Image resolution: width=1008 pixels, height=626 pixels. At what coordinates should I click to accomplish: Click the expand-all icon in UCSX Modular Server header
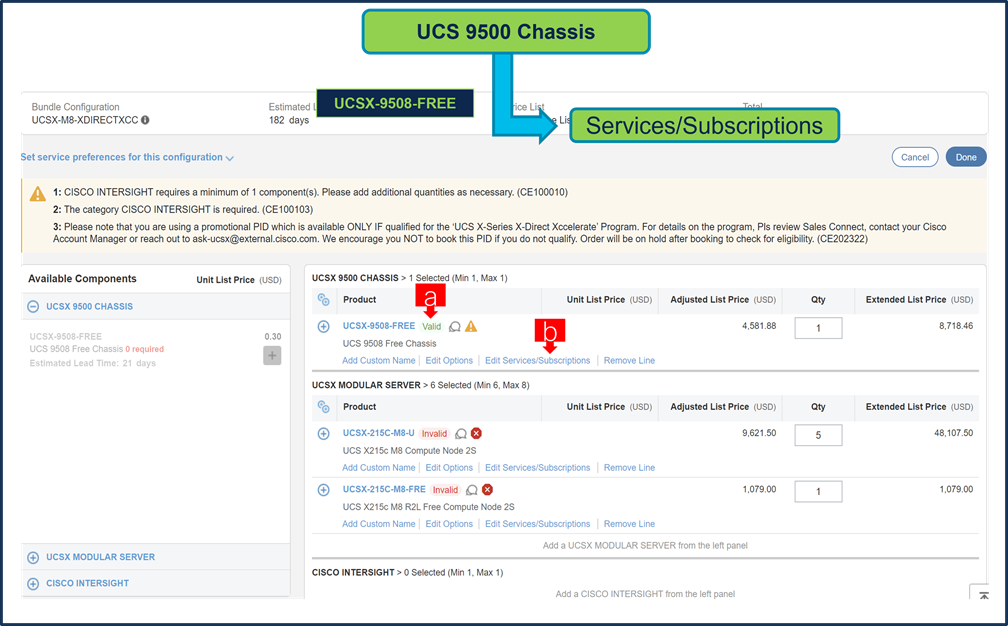tap(323, 407)
